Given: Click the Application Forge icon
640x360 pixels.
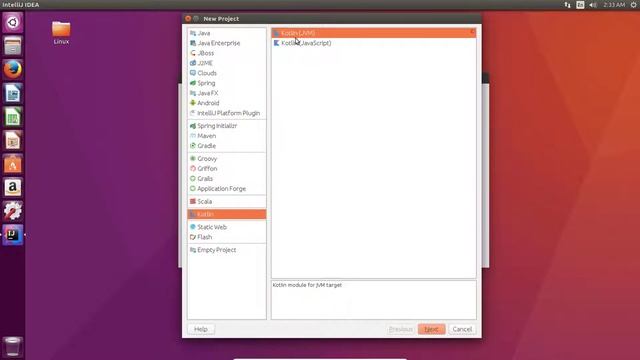Looking at the screenshot, I should [x=193, y=189].
